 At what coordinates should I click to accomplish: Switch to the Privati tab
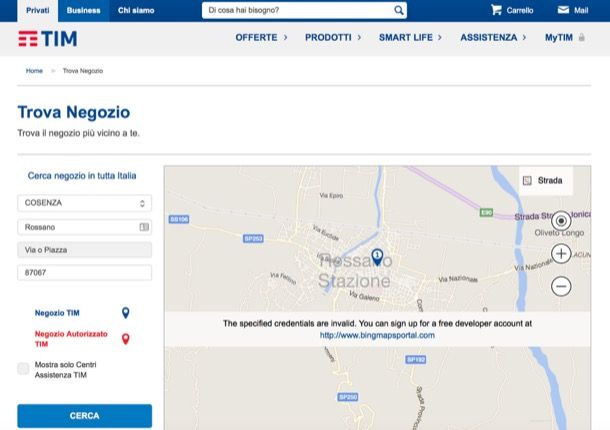[38, 11]
